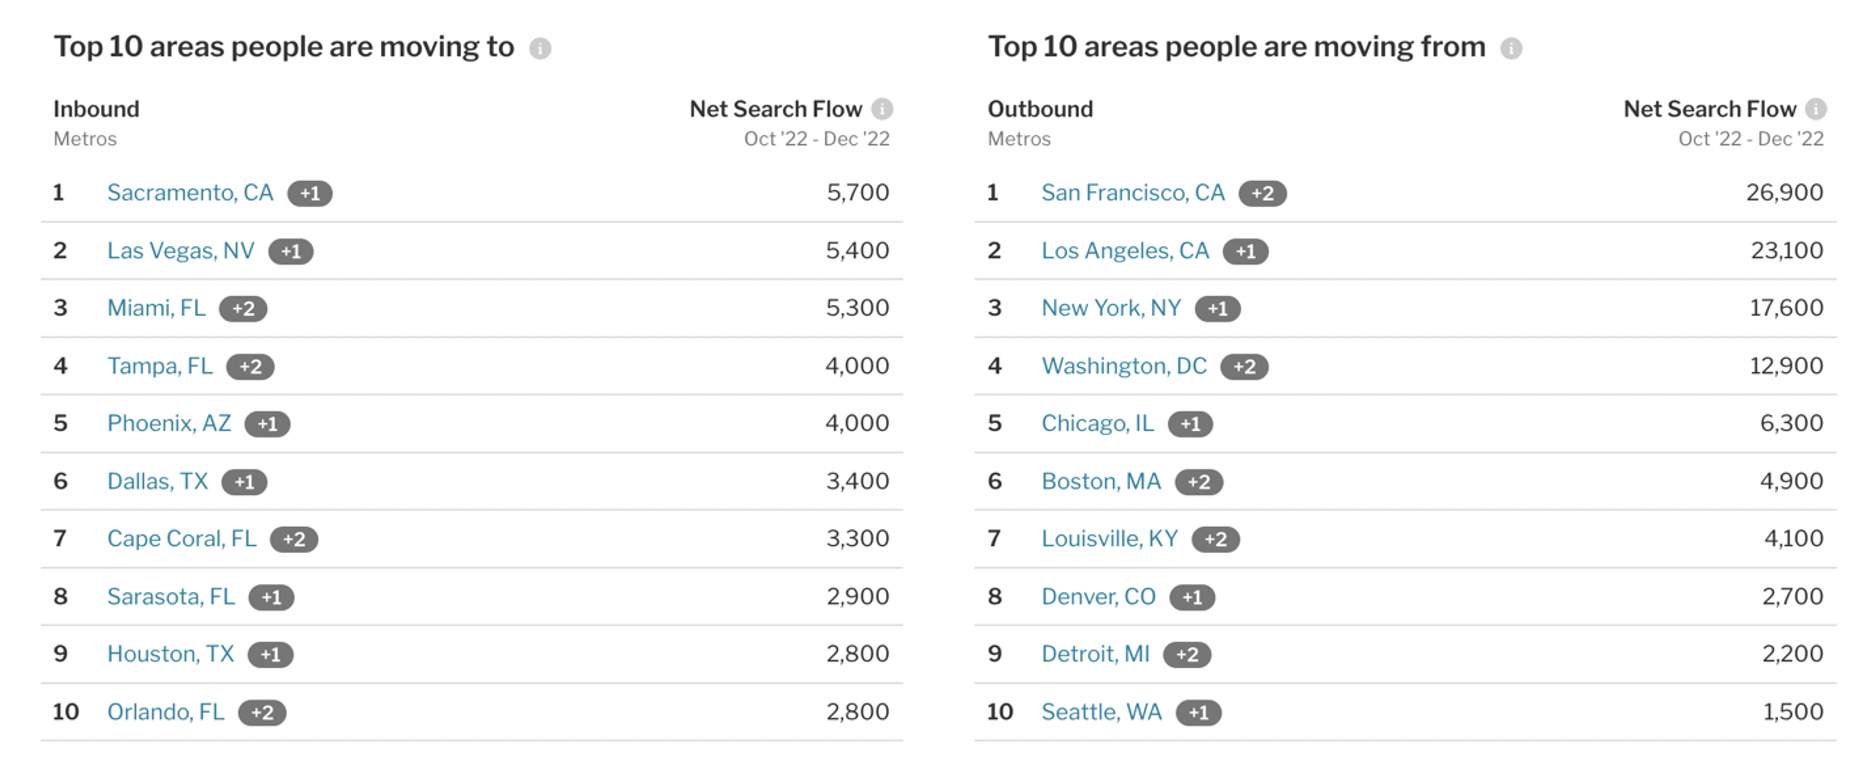1872x768 pixels.
Task: Open the Denver, CO metro link
Action: pyautogui.click(x=1098, y=597)
